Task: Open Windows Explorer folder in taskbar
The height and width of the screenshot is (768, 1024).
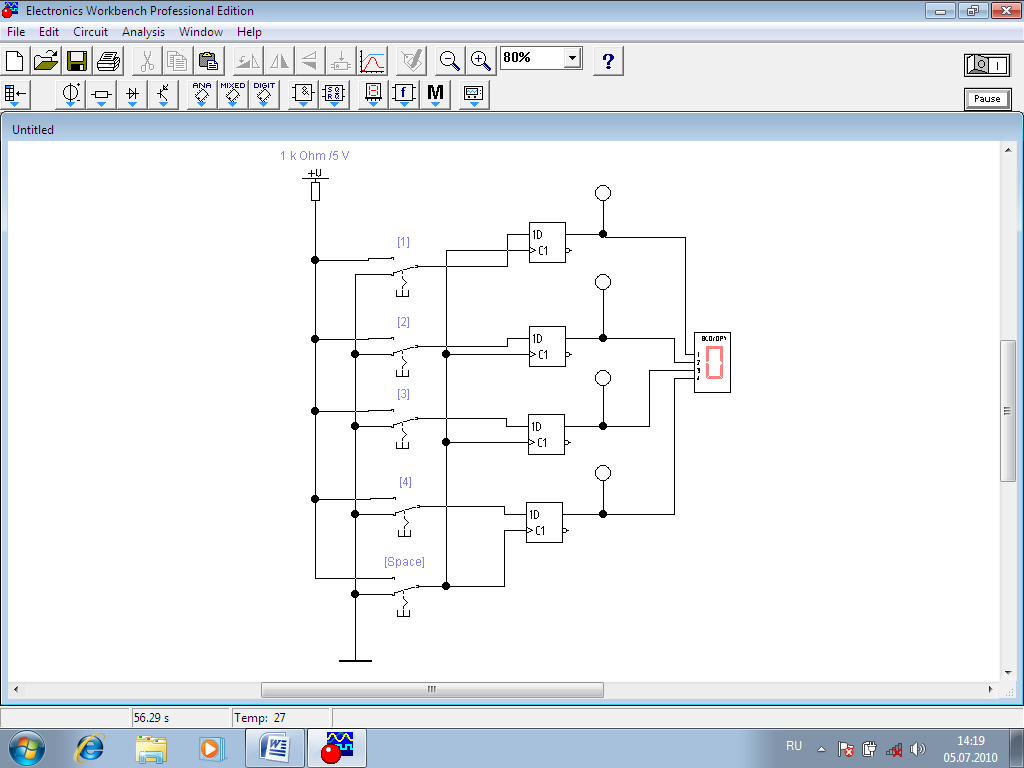Action: click(151, 748)
